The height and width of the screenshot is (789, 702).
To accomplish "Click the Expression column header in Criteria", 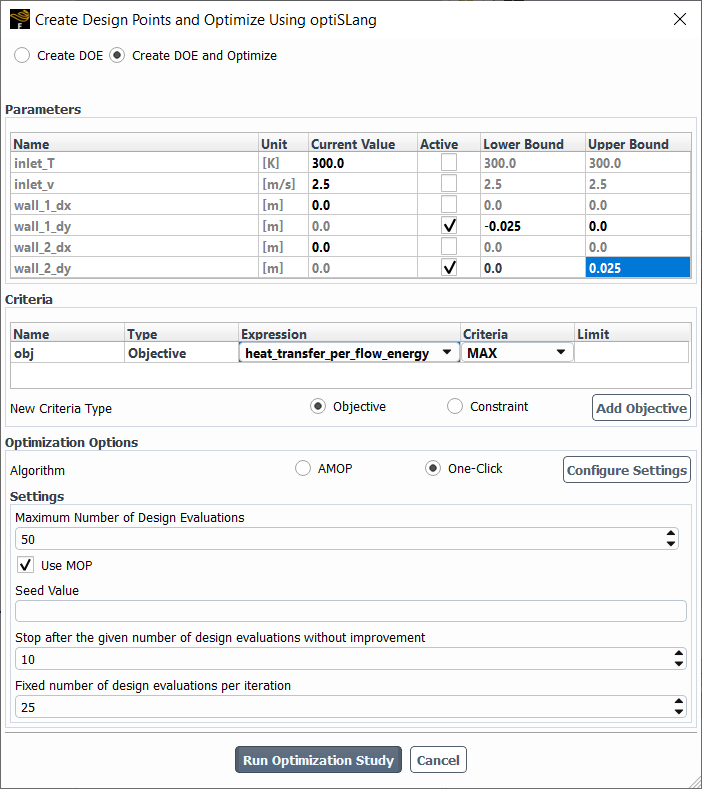I will [x=349, y=334].
